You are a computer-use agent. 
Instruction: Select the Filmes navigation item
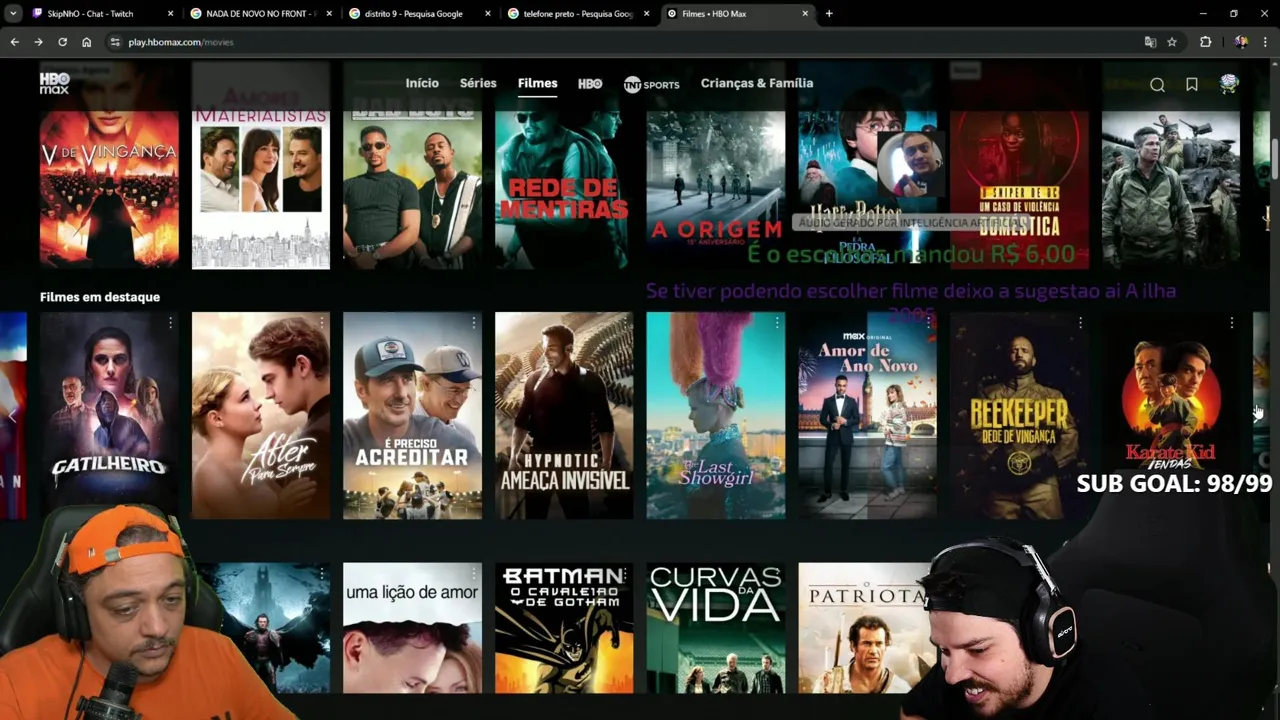(x=537, y=83)
